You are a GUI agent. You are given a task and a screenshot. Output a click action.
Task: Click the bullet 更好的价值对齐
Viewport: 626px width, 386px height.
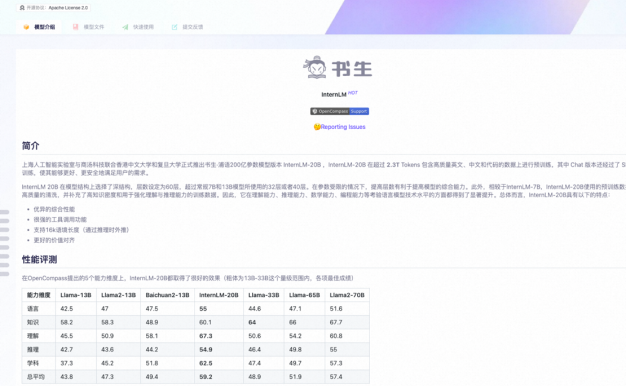coord(54,240)
